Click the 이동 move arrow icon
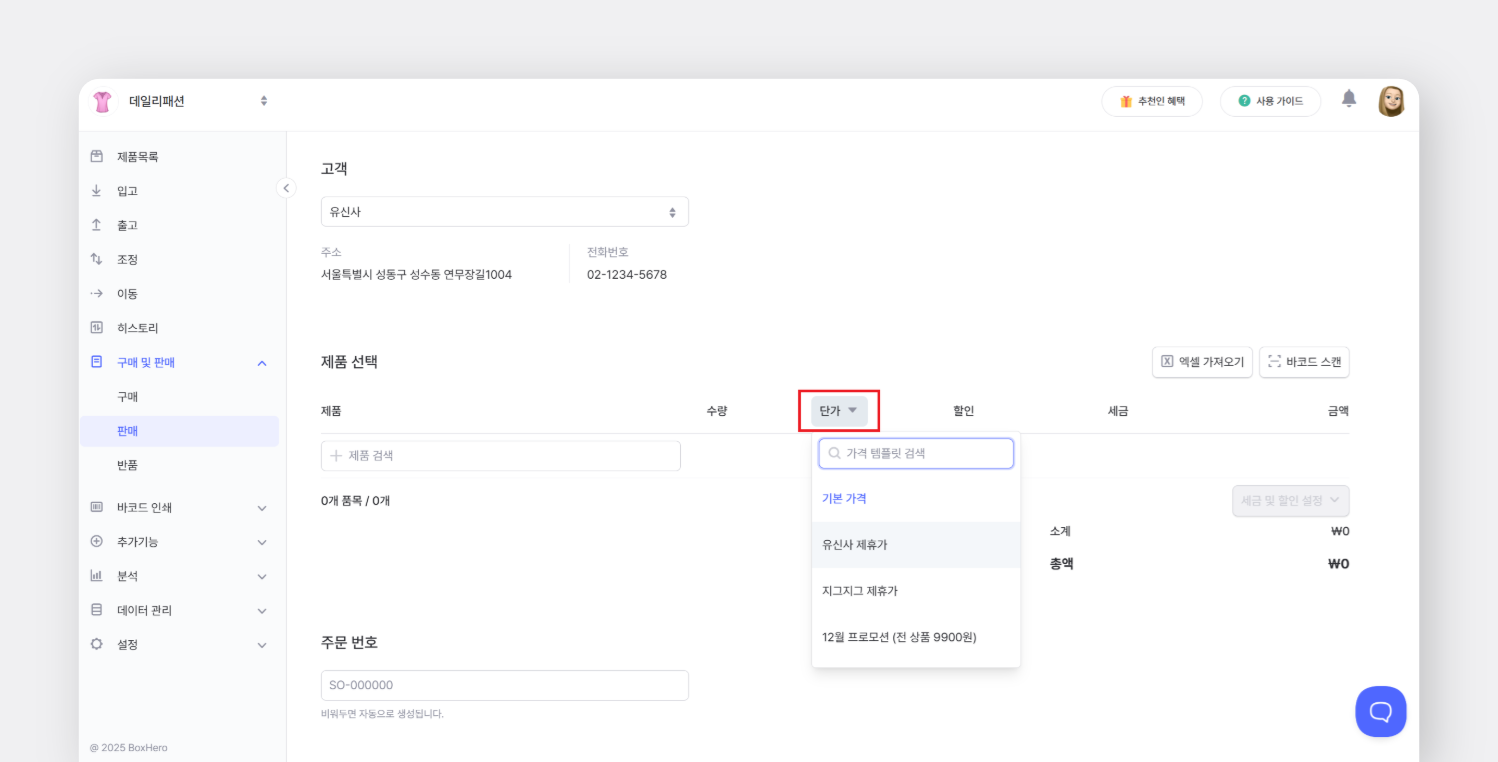Screen dimensions: 1498x762 [95, 292]
